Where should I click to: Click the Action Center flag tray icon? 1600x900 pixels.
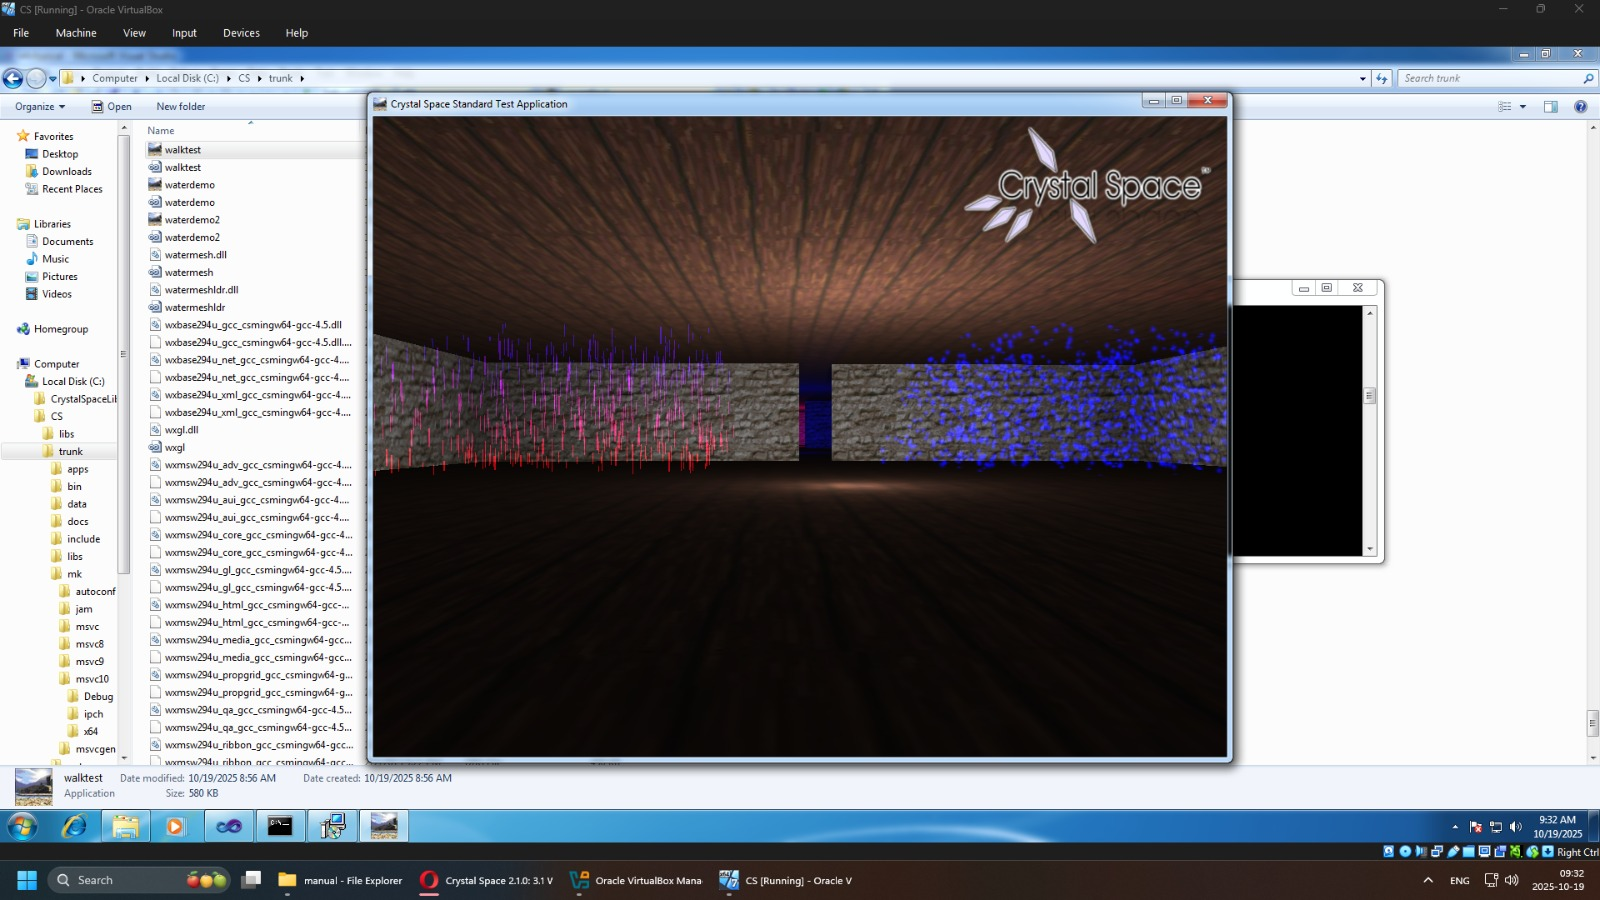[1475, 827]
